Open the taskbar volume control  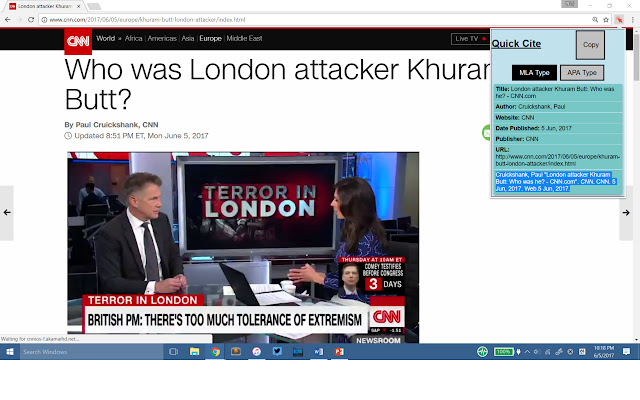[537, 352]
